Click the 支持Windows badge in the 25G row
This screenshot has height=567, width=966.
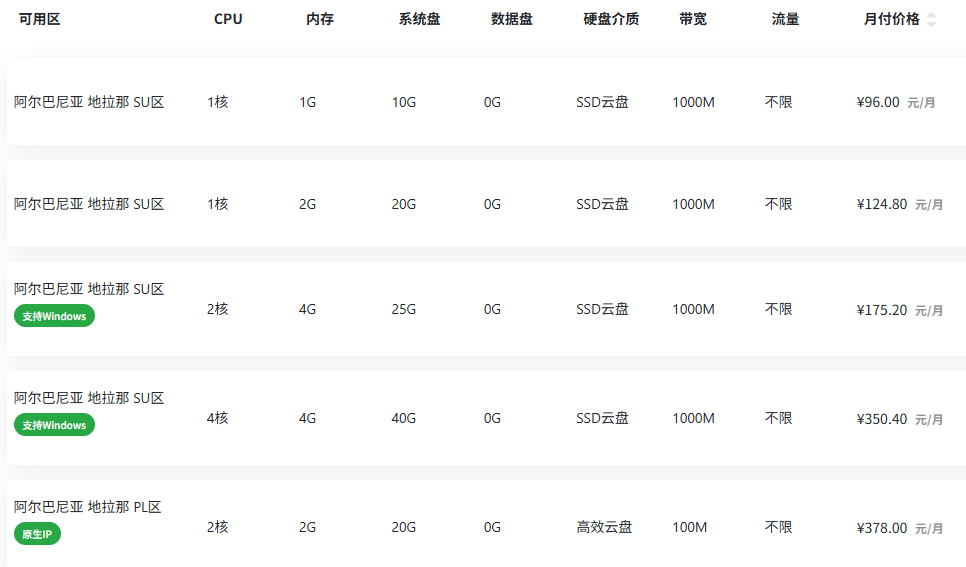click(54, 316)
